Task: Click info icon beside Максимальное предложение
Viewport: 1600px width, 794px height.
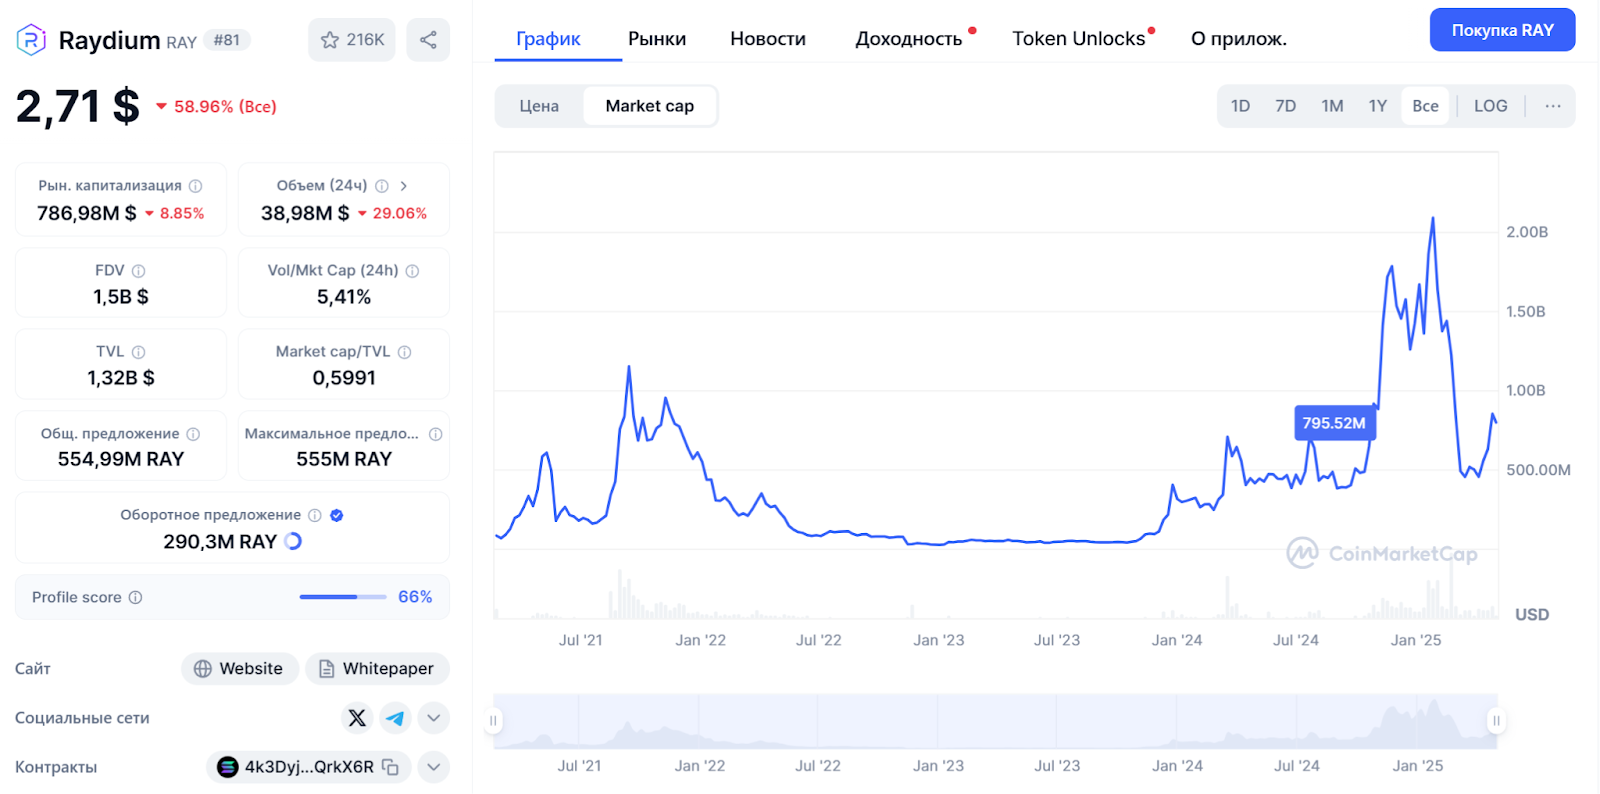Action: click(436, 434)
